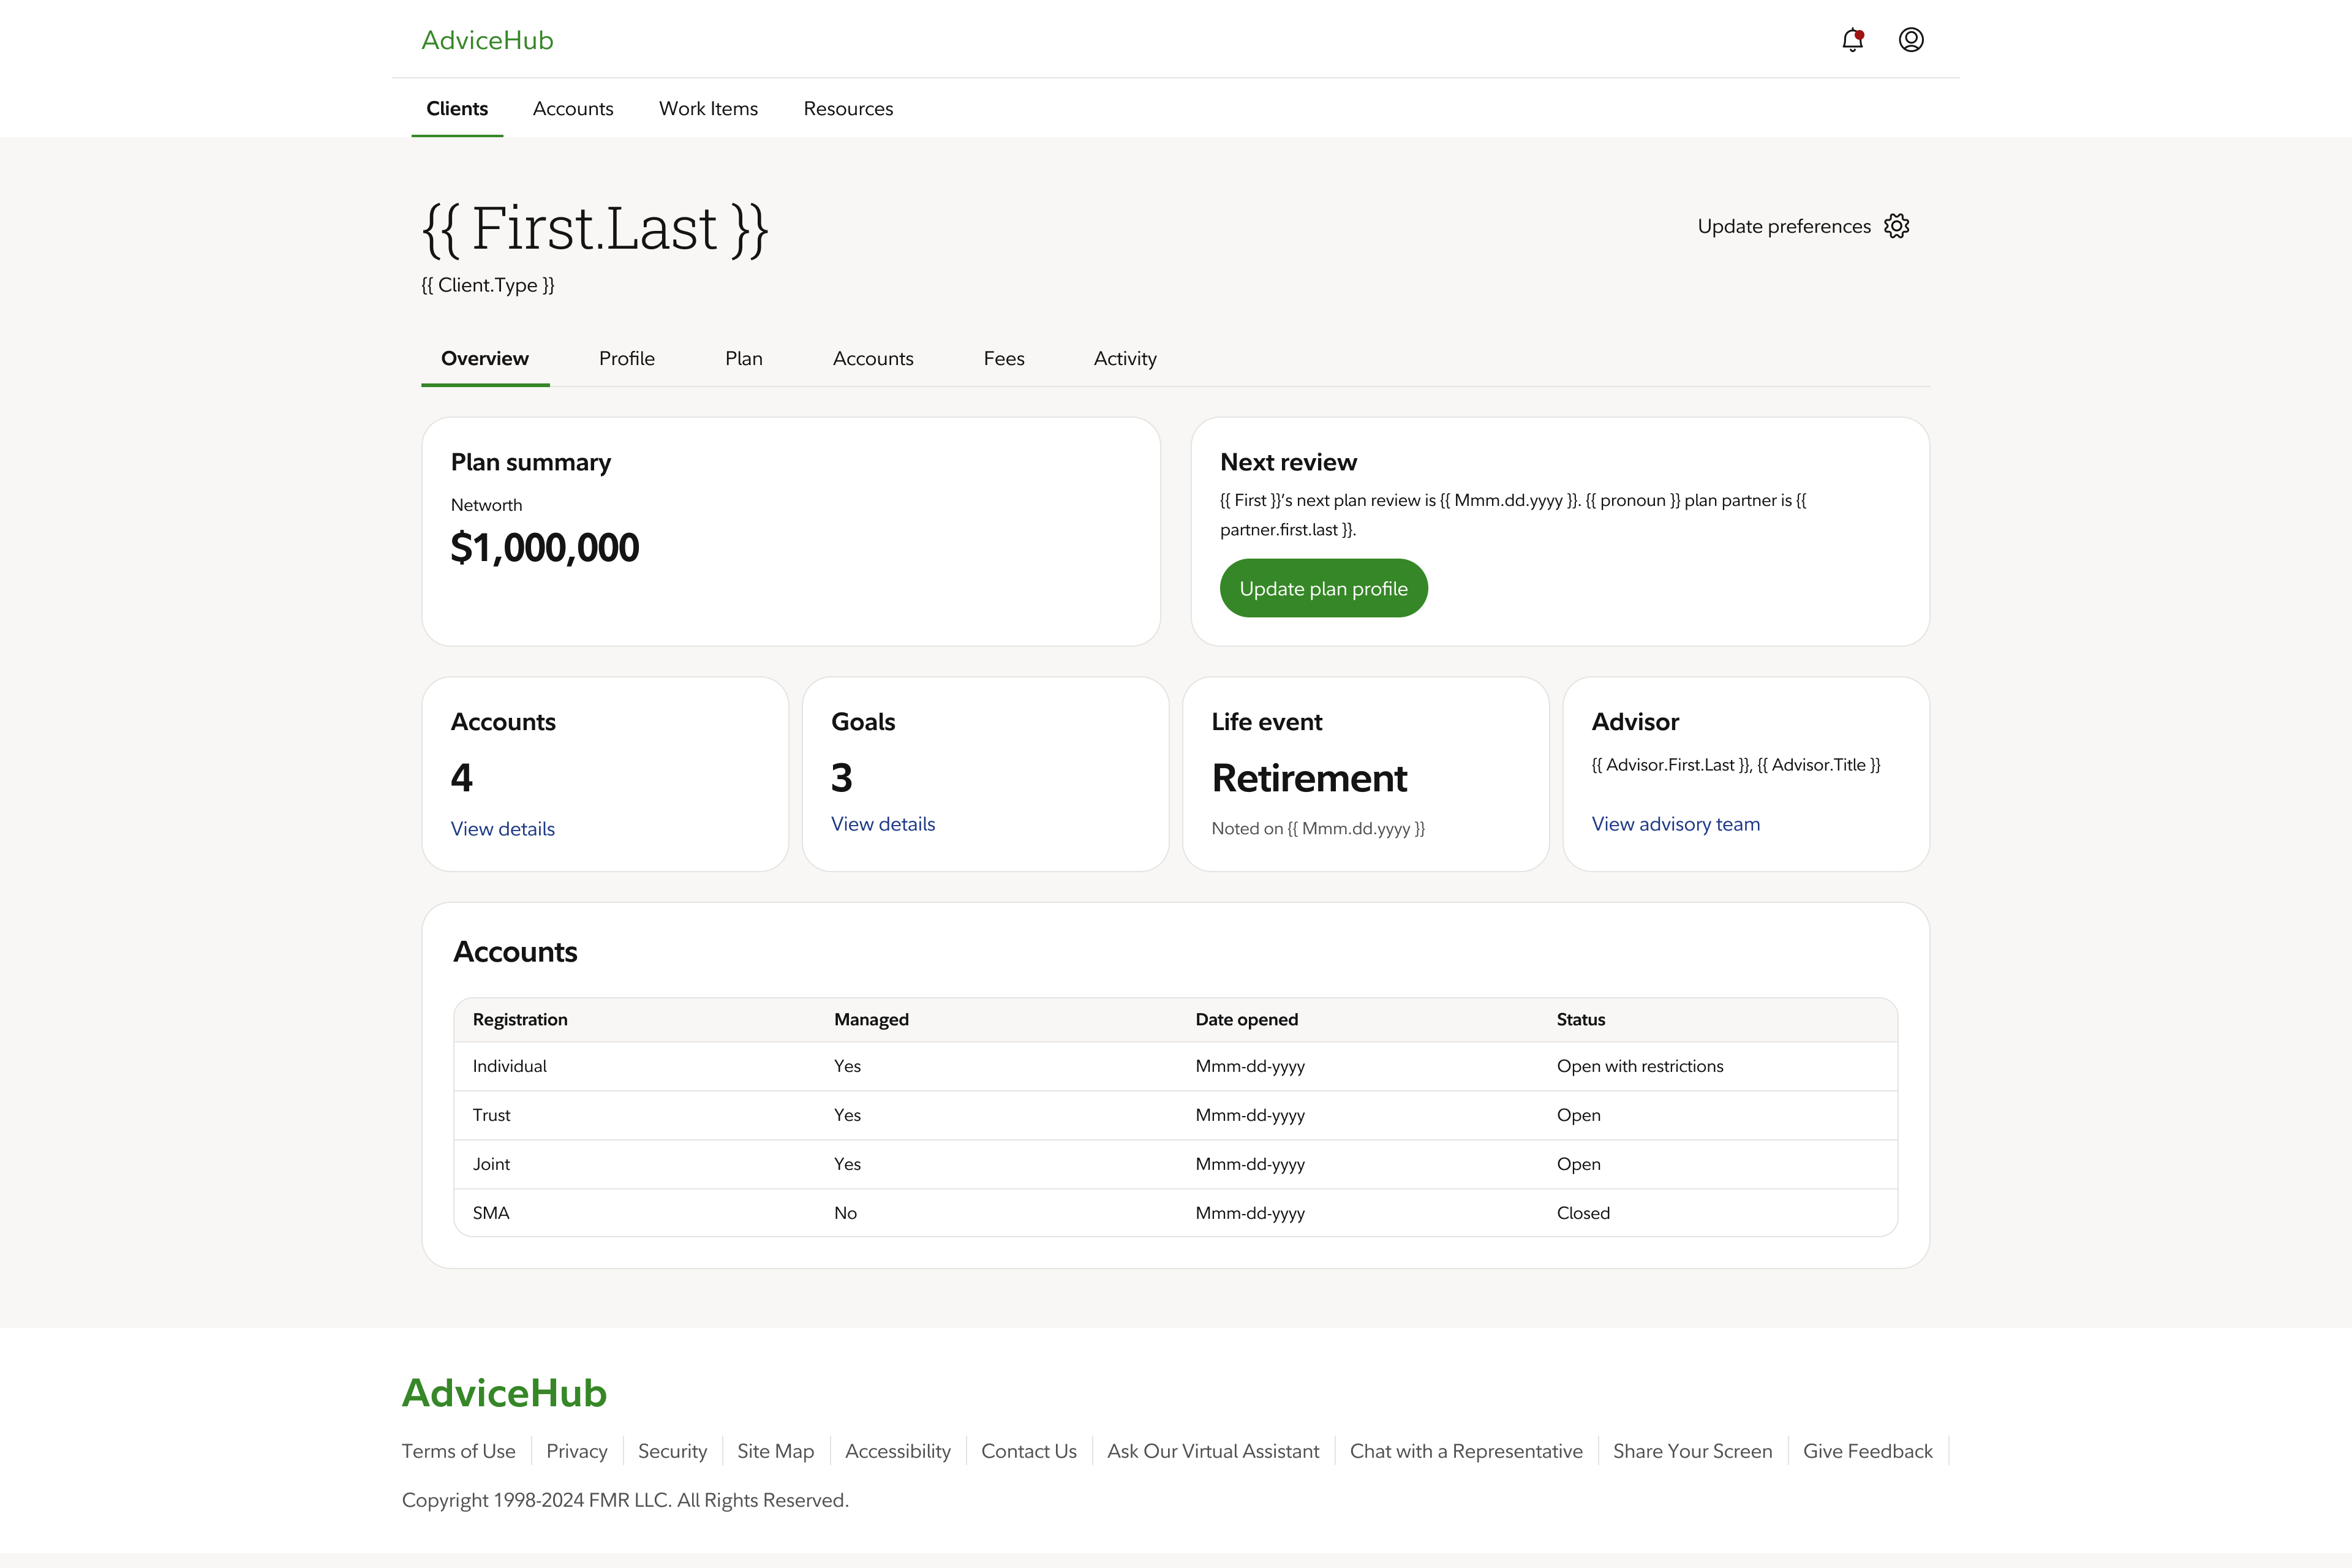The height and width of the screenshot is (1568, 2352).
Task: Click the preferences gear icon
Action: click(1896, 226)
